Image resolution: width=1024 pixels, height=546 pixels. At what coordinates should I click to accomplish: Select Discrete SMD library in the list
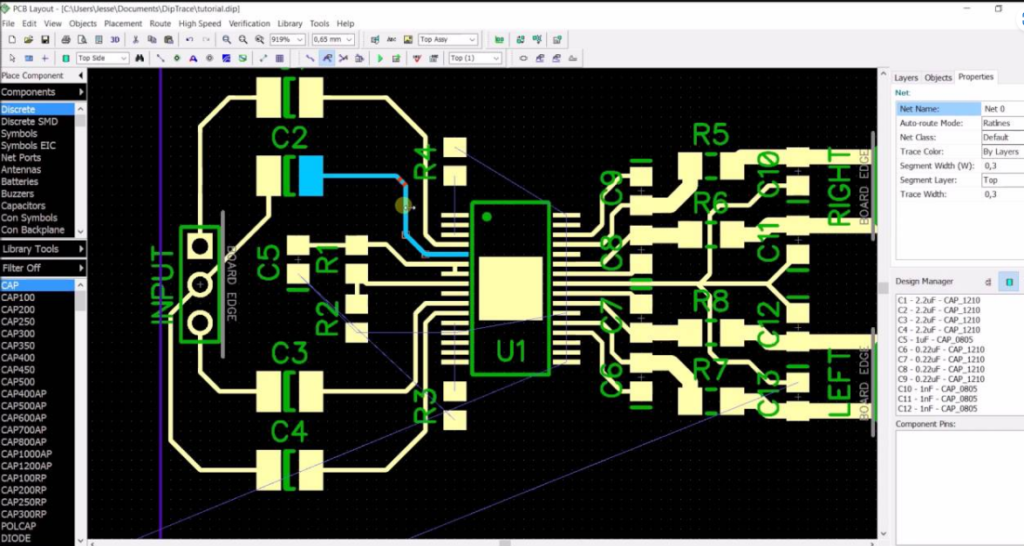[x=29, y=121]
